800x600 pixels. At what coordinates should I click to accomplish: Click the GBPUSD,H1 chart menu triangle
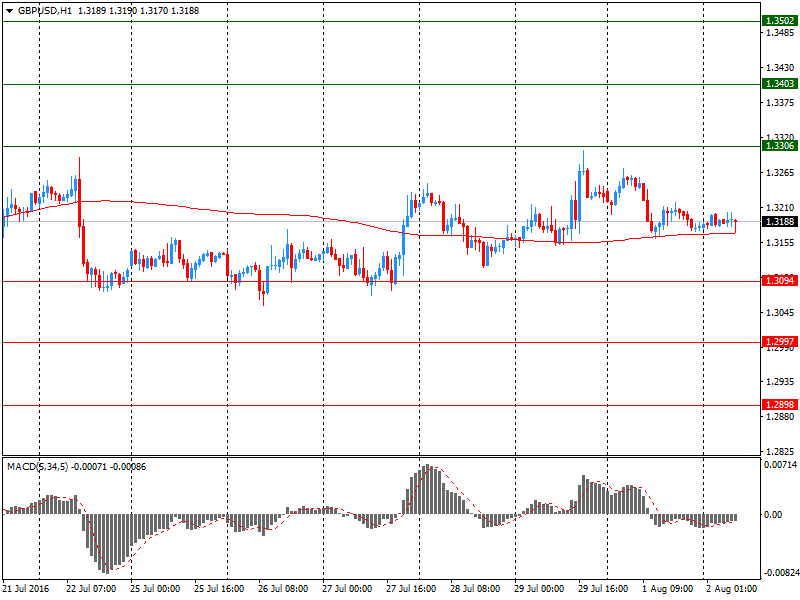tap(9, 11)
